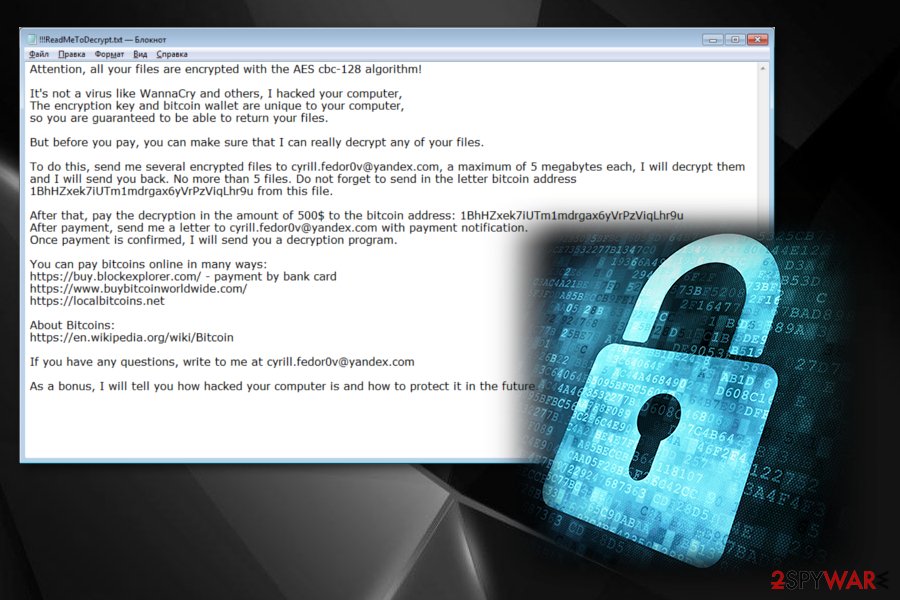
Task: Click the localbitcoins.net URL text
Action: pos(97,300)
